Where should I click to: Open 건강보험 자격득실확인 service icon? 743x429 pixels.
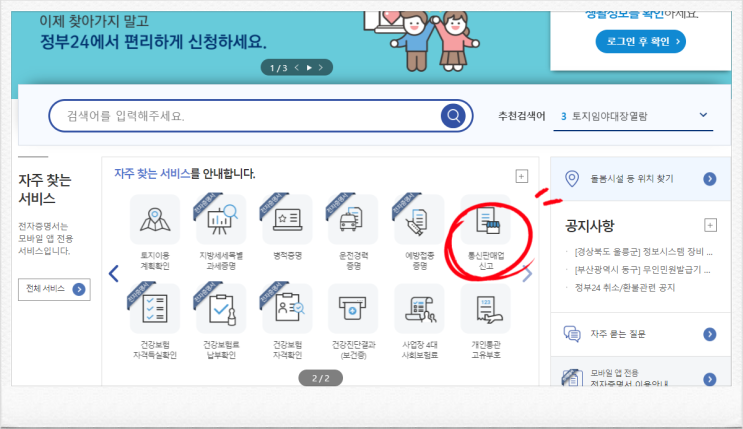(154, 309)
